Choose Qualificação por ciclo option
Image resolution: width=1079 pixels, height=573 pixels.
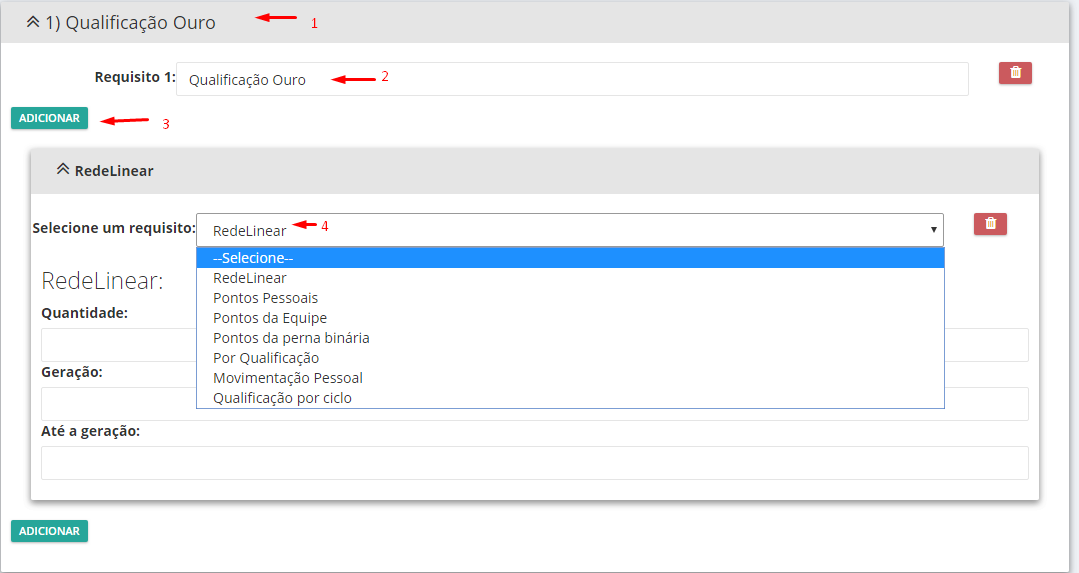[570, 398]
